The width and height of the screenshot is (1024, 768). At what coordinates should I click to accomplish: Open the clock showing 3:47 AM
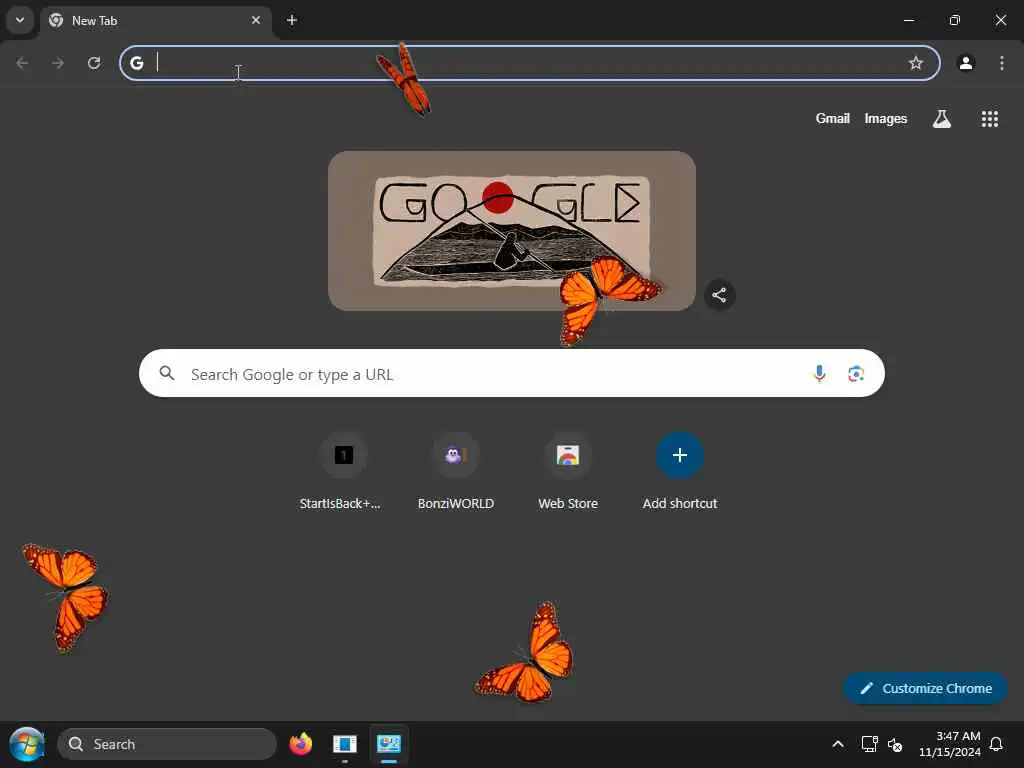(x=950, y=744)
